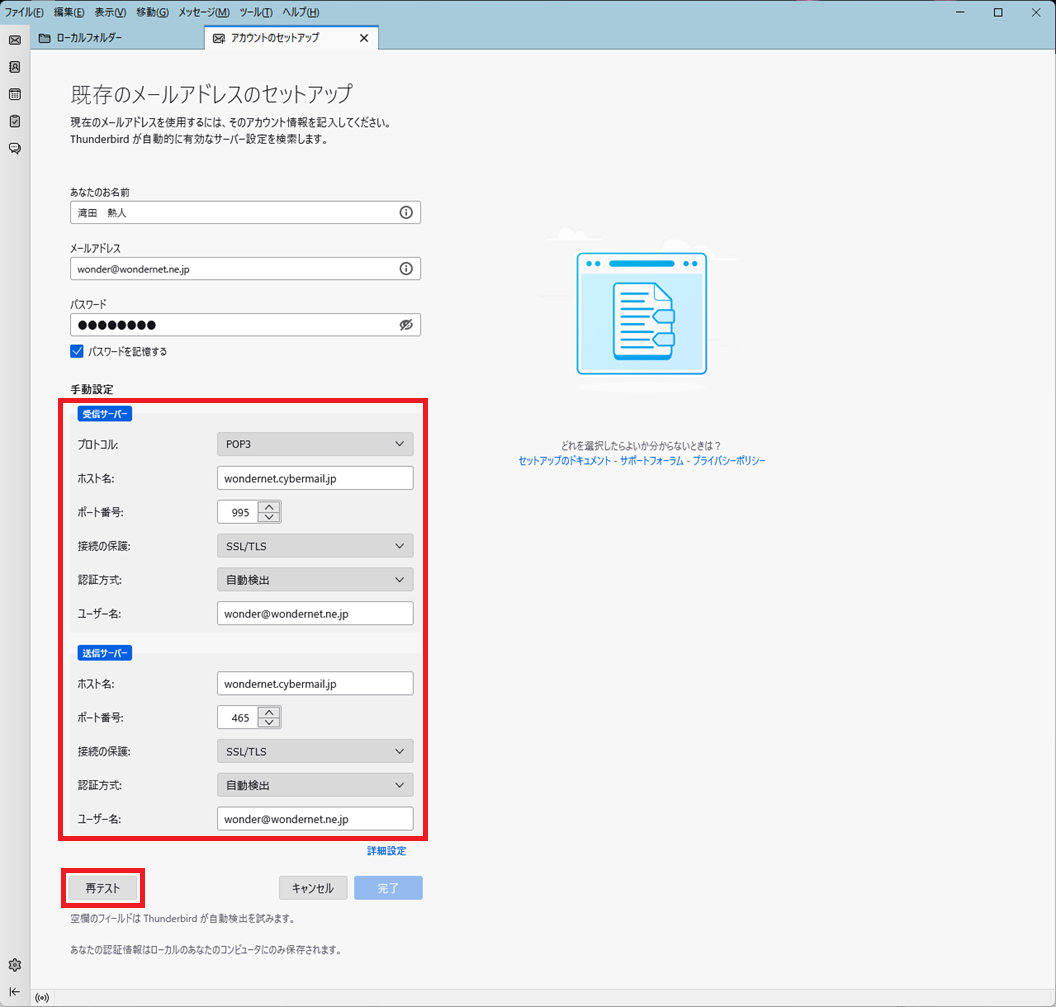Open the Tasks sidebar icon
1056x1007 pixels.
(15, 121)
